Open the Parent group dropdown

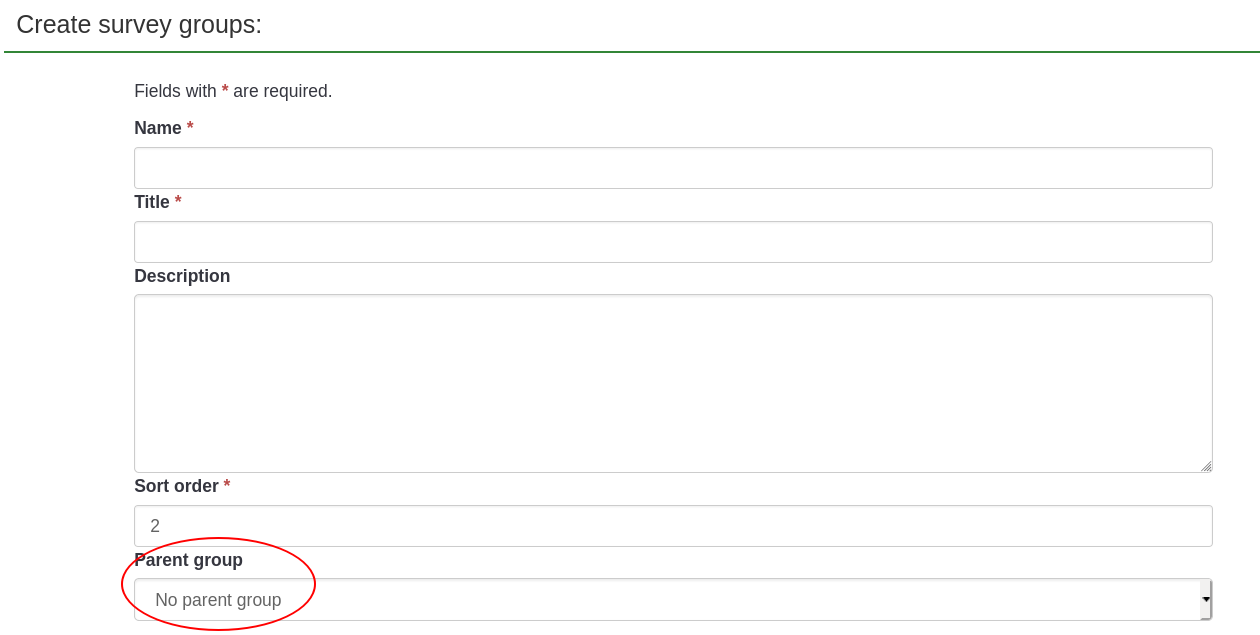coord(672,600)
